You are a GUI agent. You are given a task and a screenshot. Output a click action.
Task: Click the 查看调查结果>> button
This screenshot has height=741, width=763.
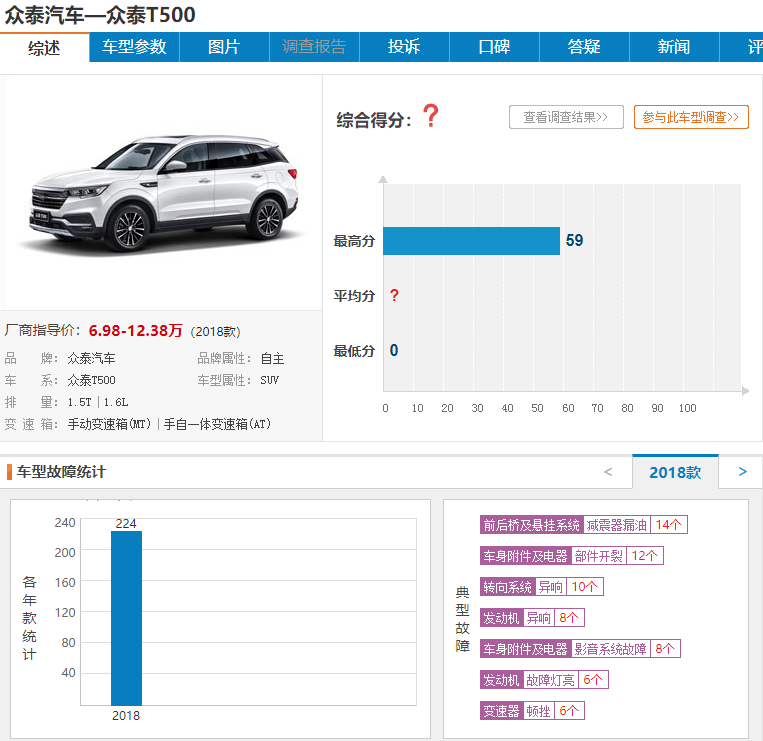click(x=566, y=117)
